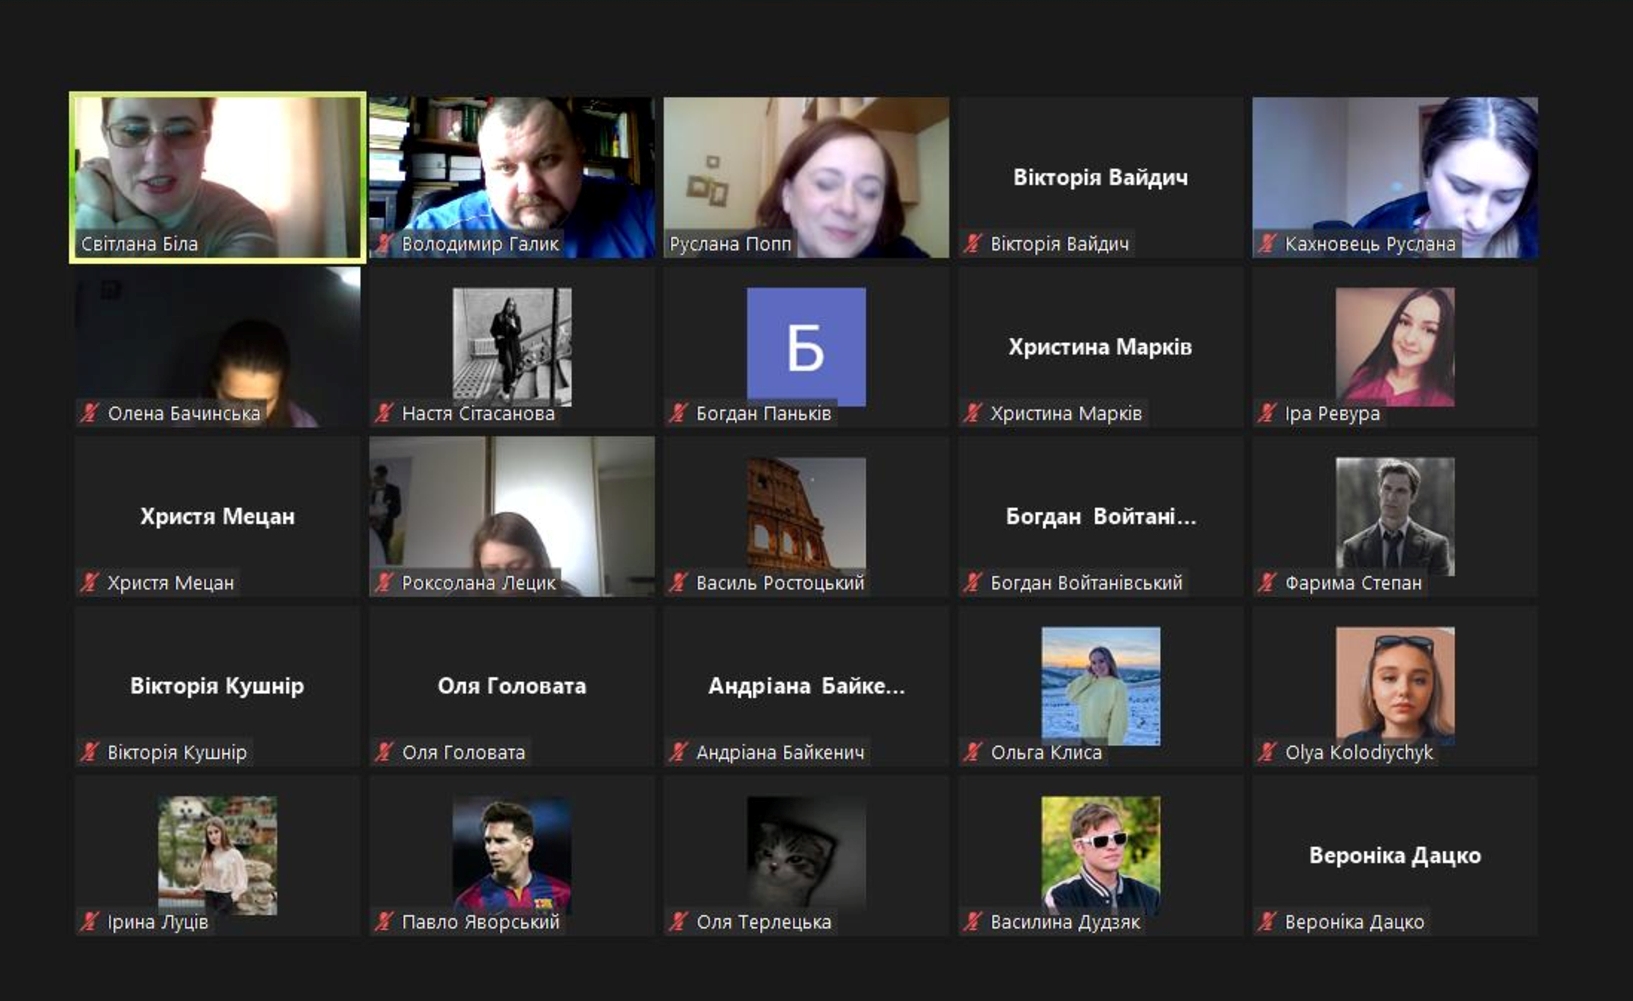Click the Colosseum profile picture of Василь Ростоцький
The image size is (1633, 1001).
(806, 514)
